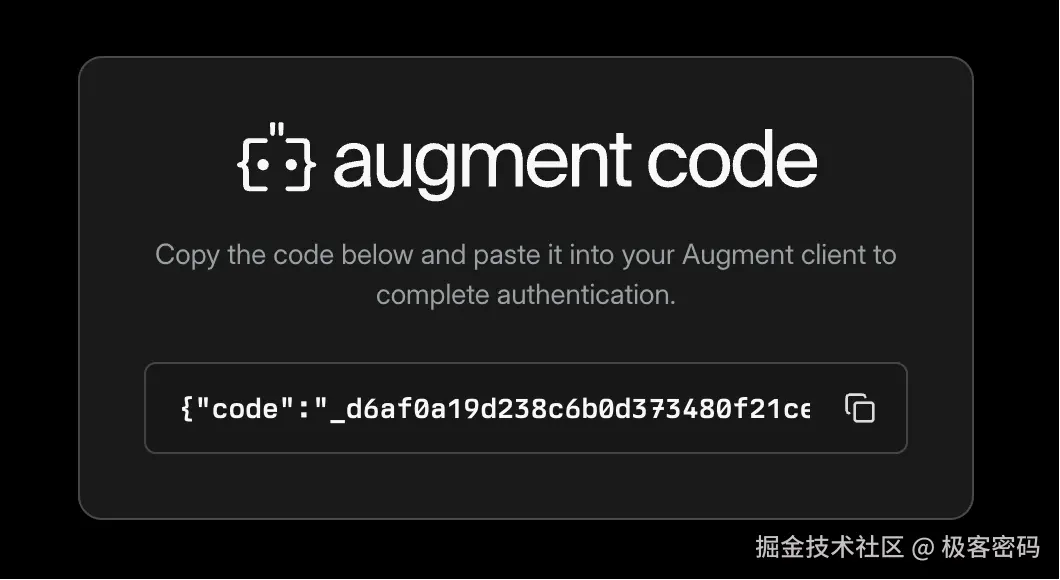Screen dimensions: 1060x580
Task: Click the right curly brace of the logo
Action: point(302,164)
